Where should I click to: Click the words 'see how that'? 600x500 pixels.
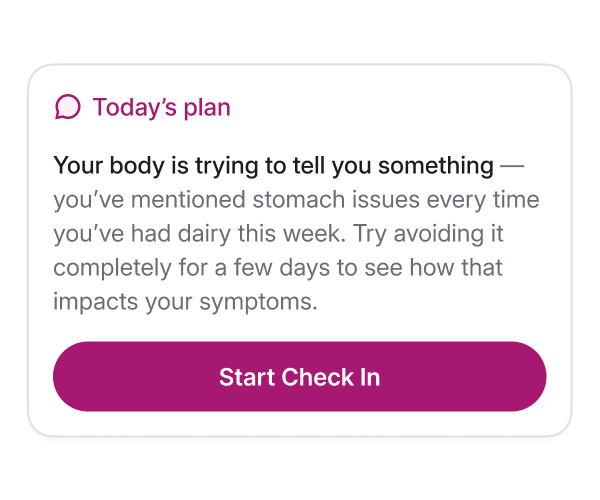(x=433, y=267)
